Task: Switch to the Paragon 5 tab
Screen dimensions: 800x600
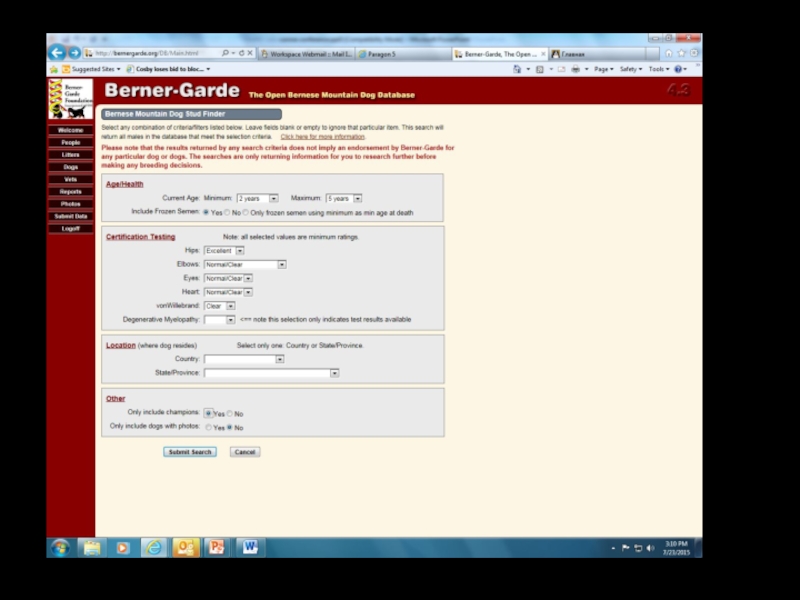Action: (x=403, y=54)
